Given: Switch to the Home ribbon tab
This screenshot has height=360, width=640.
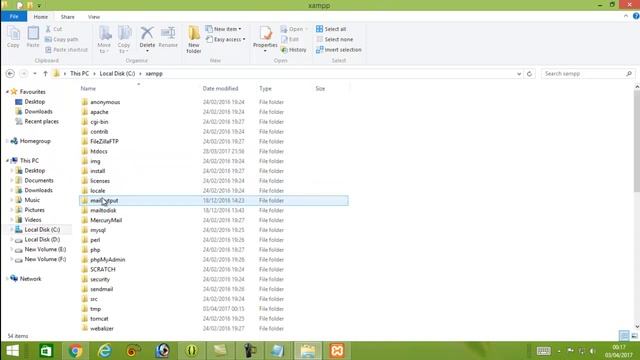Looking at the screenshot, I should [40, 17].
